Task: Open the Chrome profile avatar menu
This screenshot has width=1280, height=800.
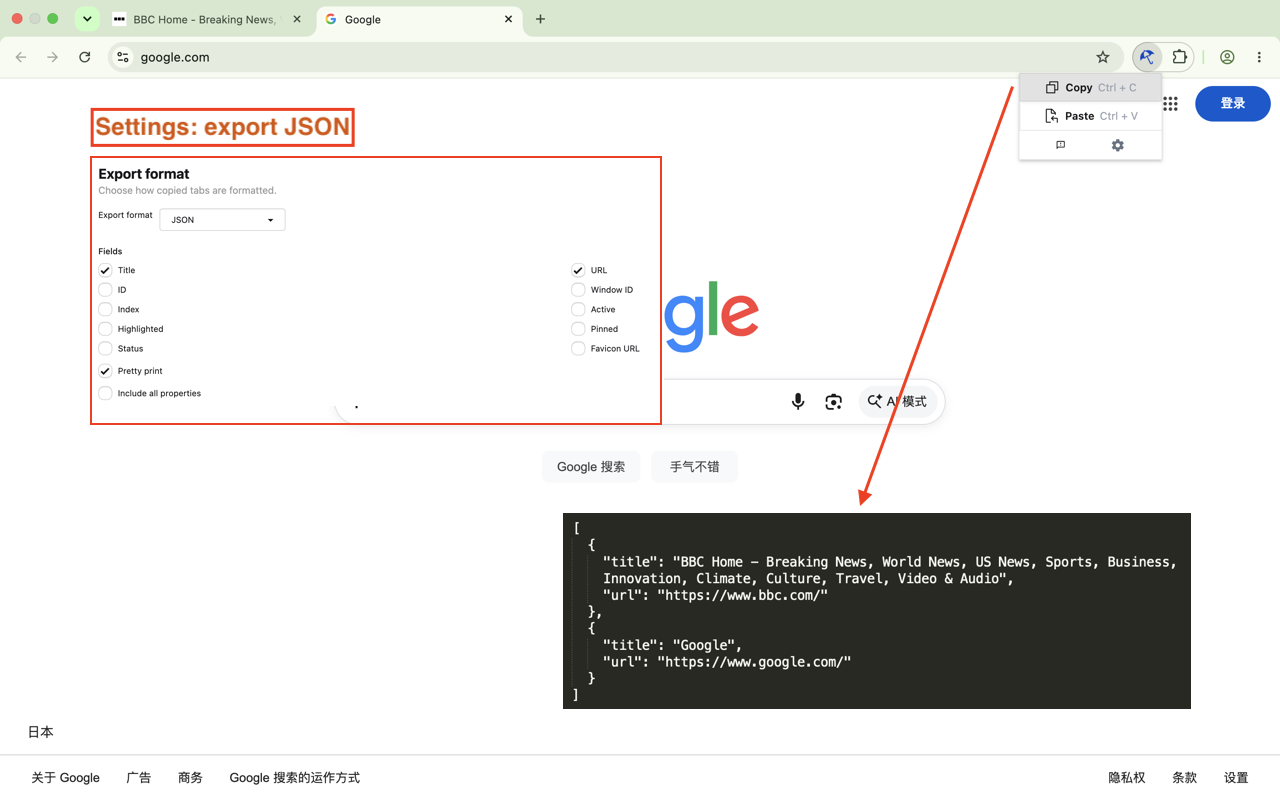Action: pos(1227,57)
